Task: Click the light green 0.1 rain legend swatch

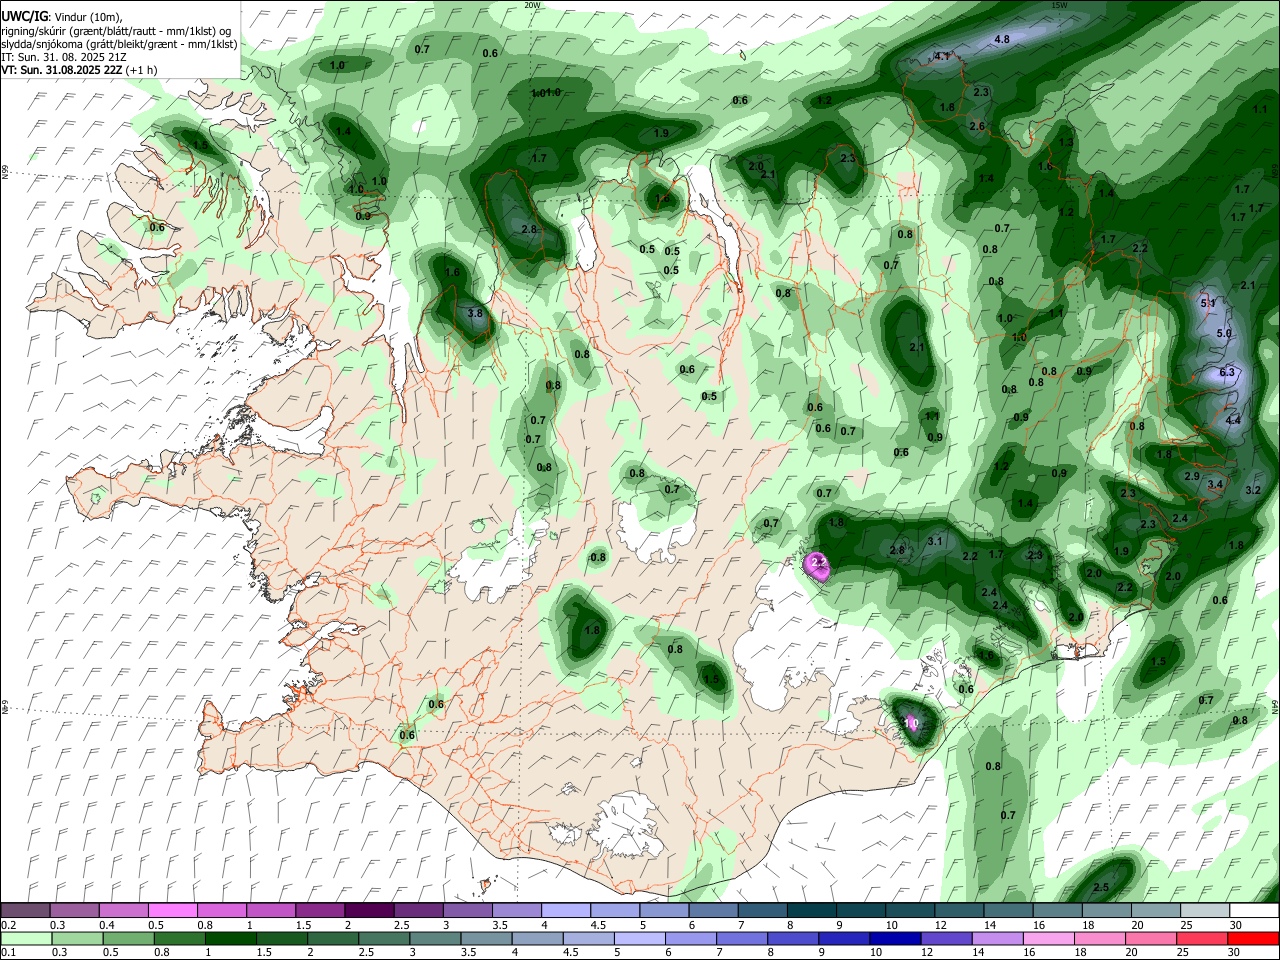Action: (x=26, y=938)
